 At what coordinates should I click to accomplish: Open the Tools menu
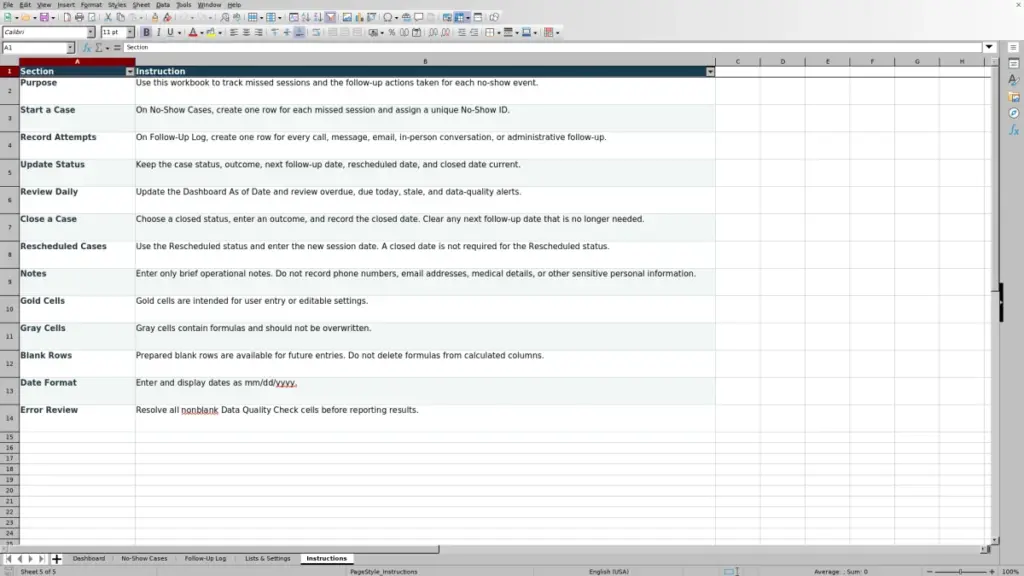coord(184,5)
